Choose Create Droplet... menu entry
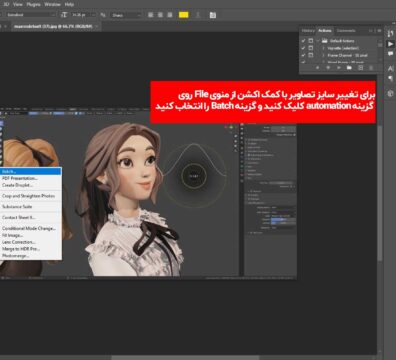Viewport: 396px width, 360px height. point(31,185)
